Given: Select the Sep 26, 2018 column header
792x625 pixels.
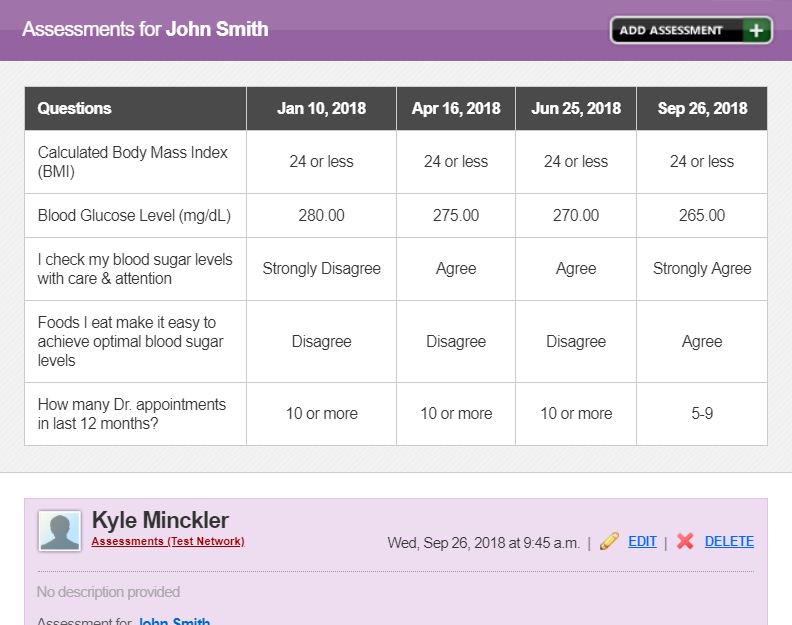Looking at the screenshot, I should (702, 108).
